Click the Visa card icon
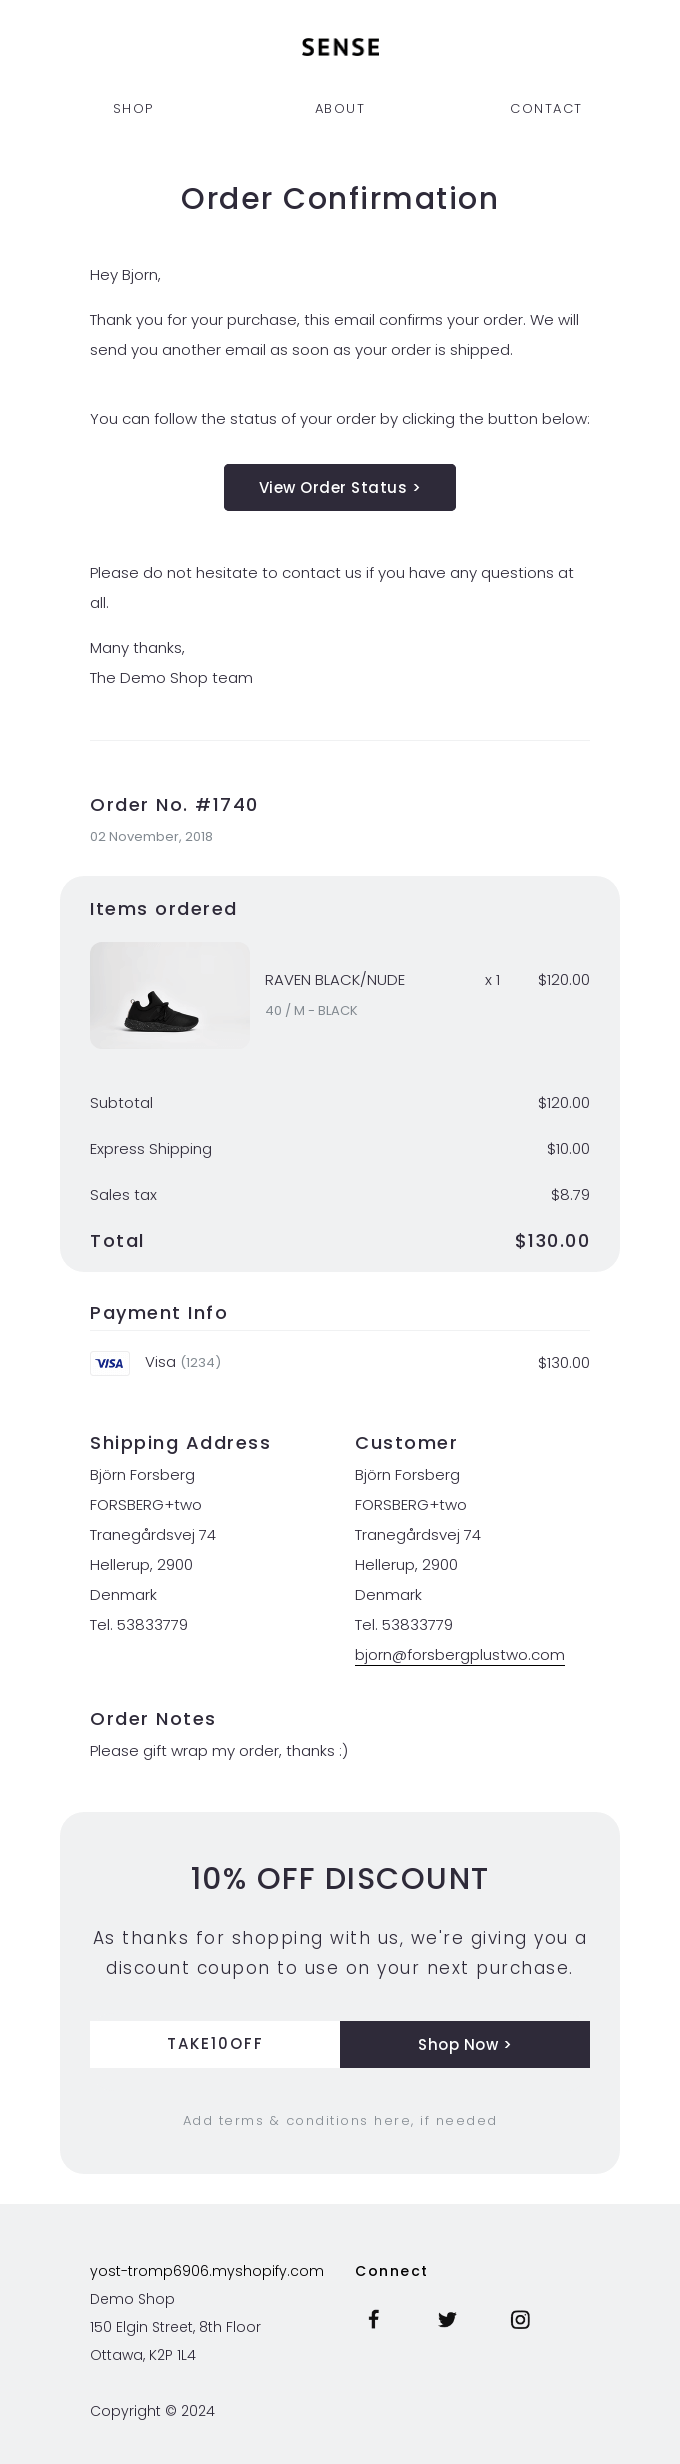Viewport: 680px width, 2464px height. [x=110, y=1363]
